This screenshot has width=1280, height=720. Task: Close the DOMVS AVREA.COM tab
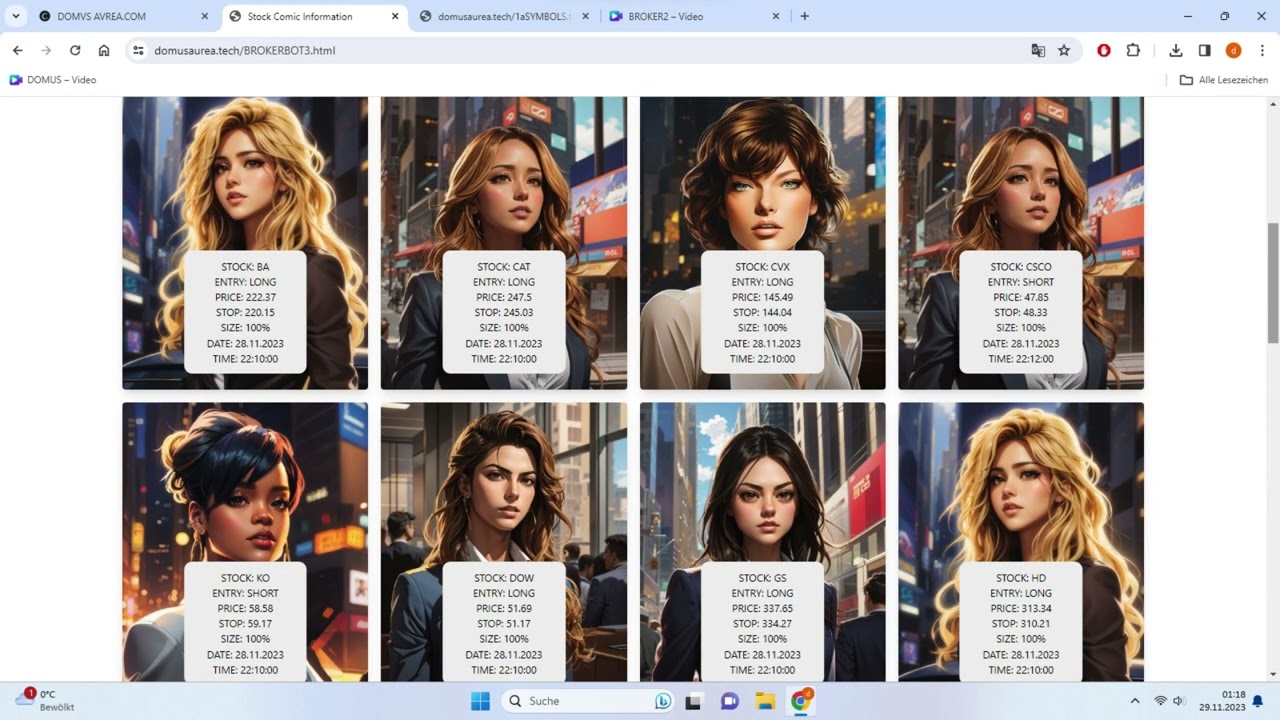tap(204, 16)
